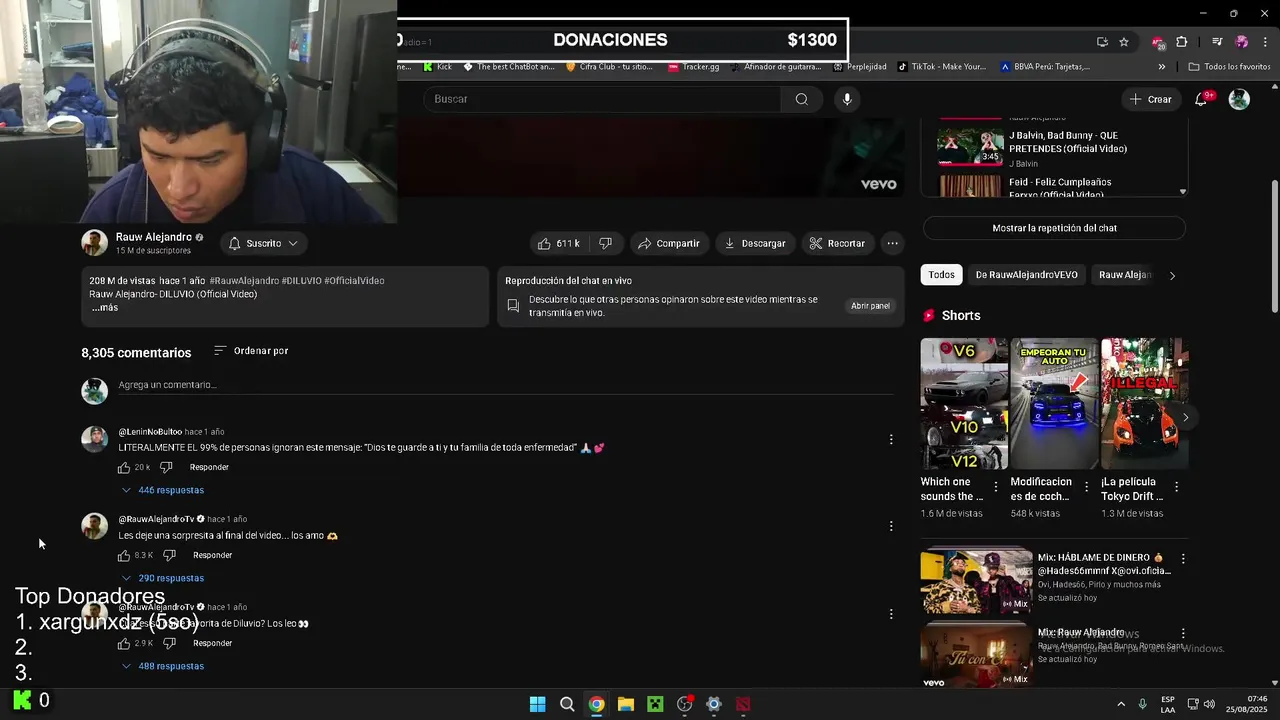Click the install app icon in address bar
1280x720 pixels.
[x=1102, y=42]
